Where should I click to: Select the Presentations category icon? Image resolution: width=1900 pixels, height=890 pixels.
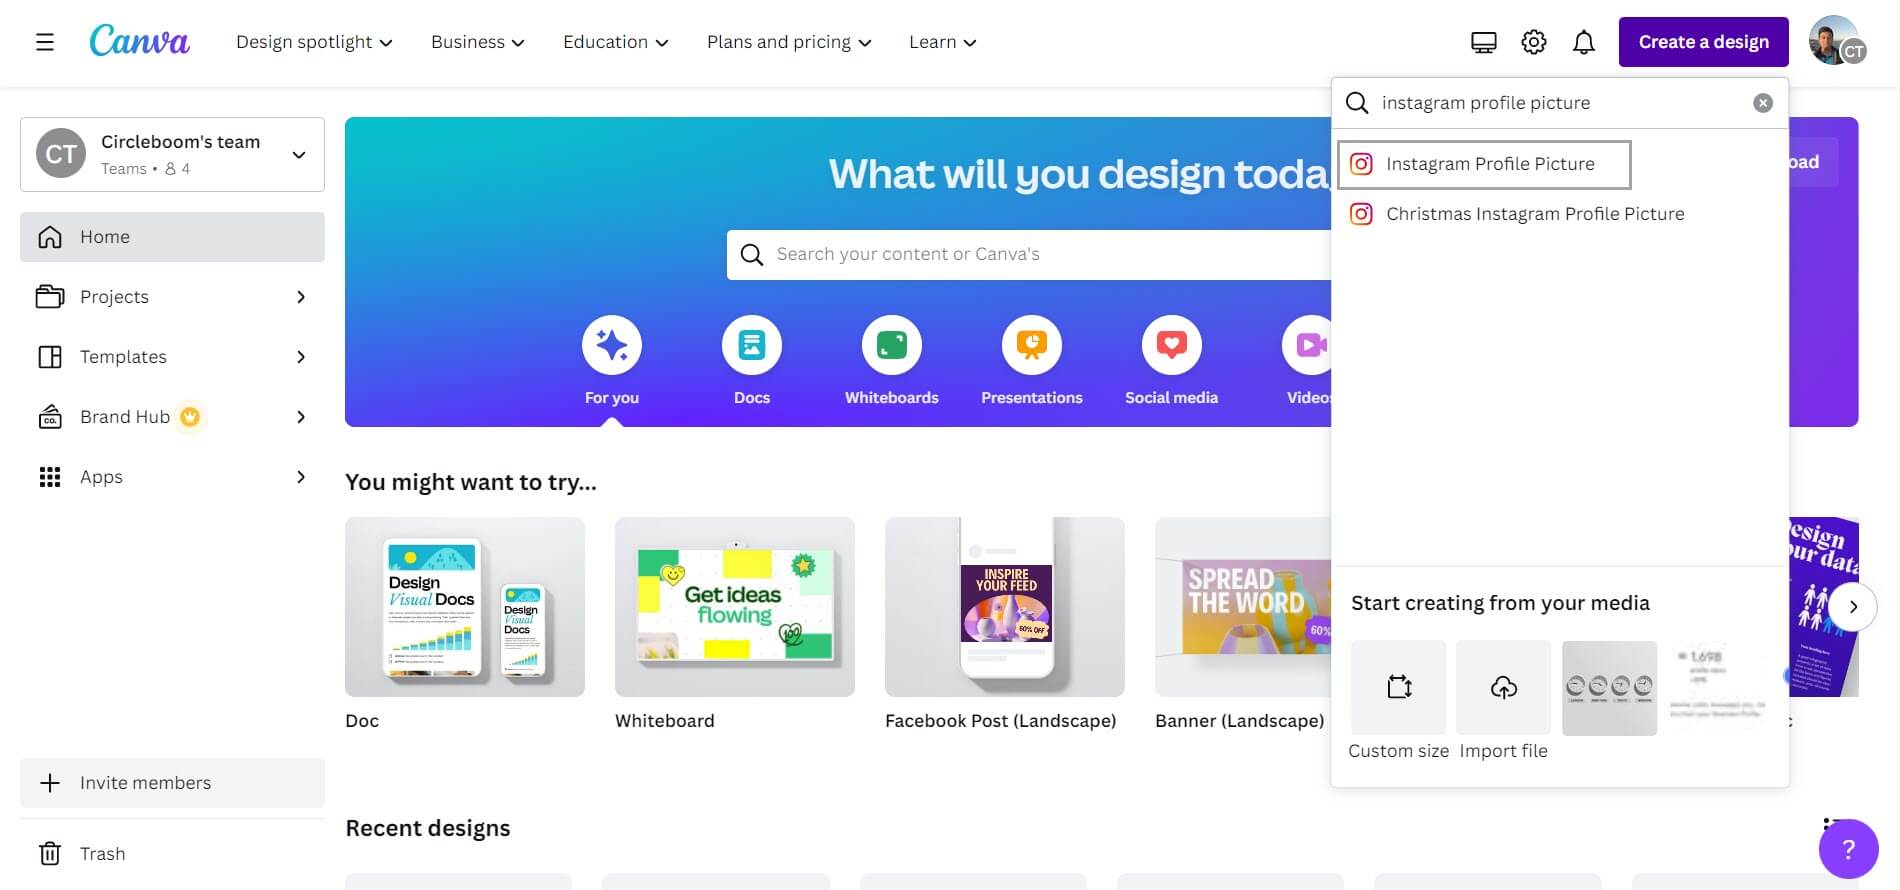[x=1032, y=345]
